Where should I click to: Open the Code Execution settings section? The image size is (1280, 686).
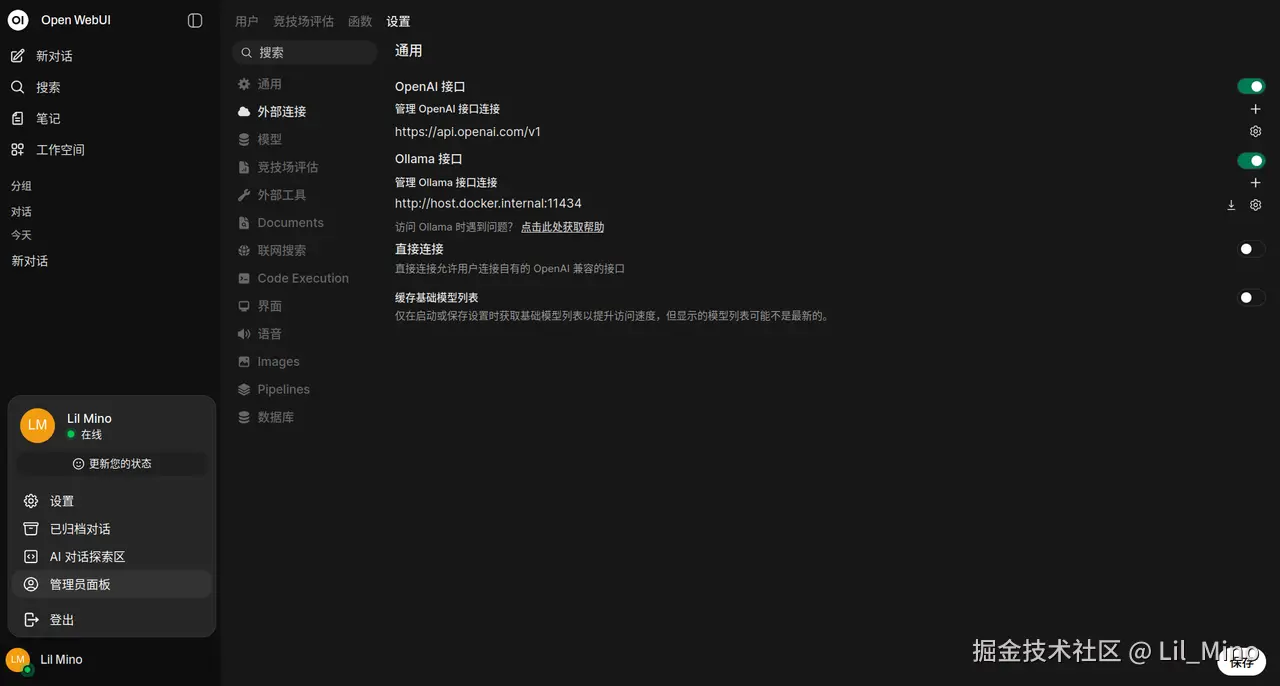coord(302,278)
